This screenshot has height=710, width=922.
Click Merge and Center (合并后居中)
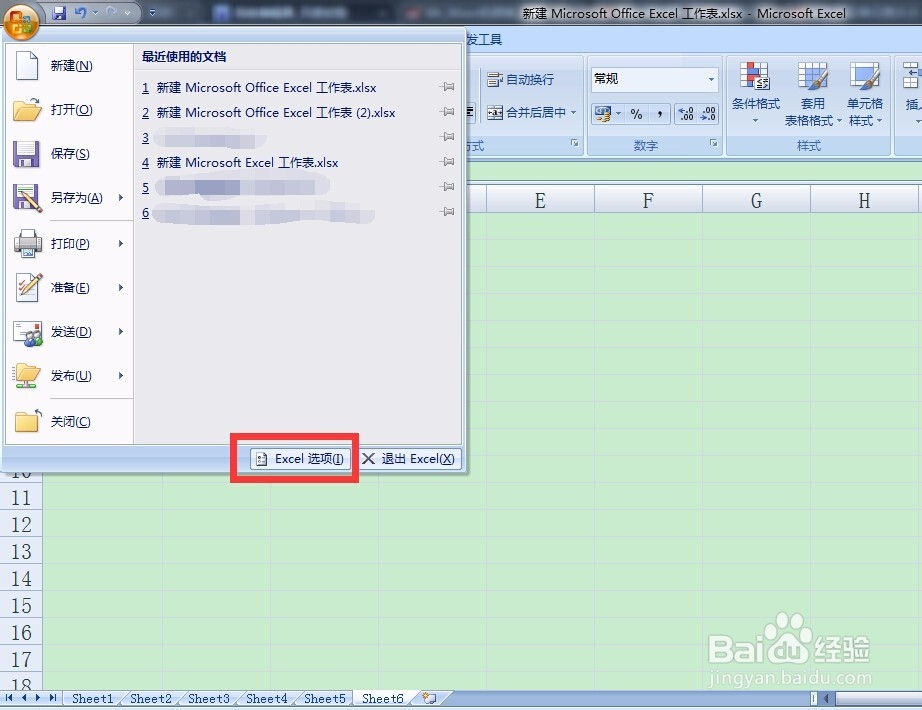point(526,112)
